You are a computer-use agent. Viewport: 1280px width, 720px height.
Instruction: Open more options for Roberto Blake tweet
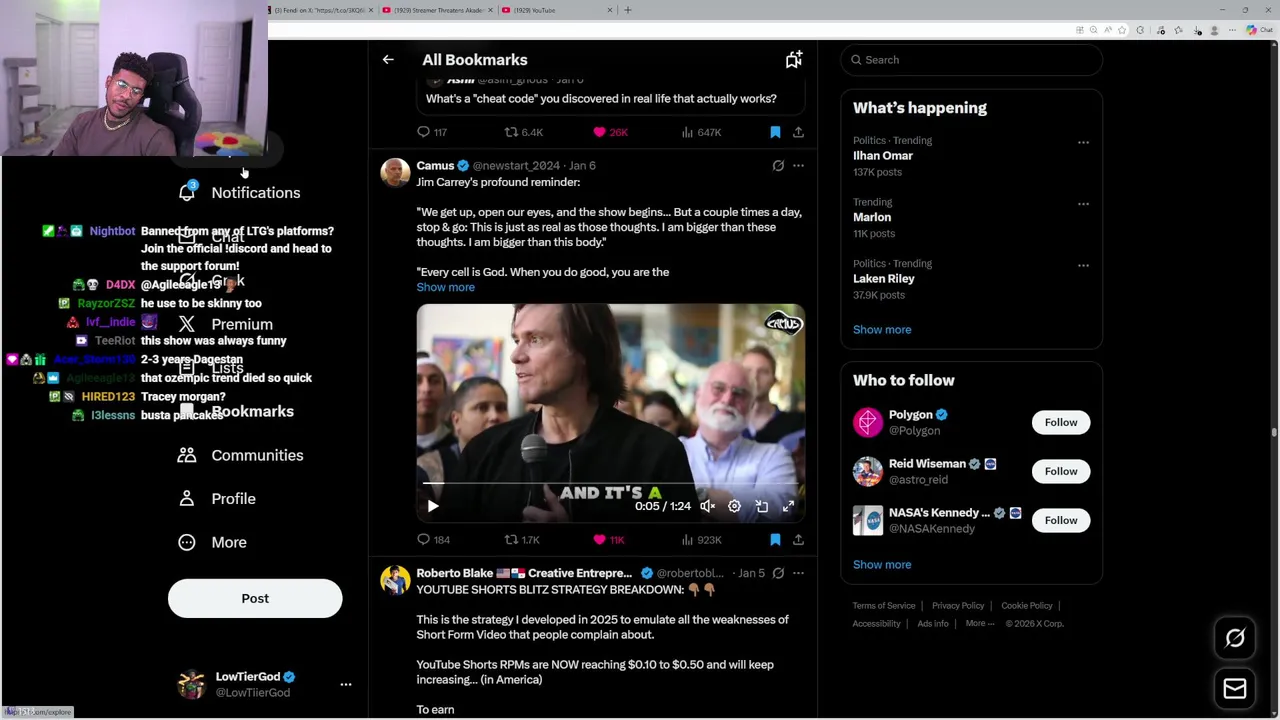[x=798, y=573]
